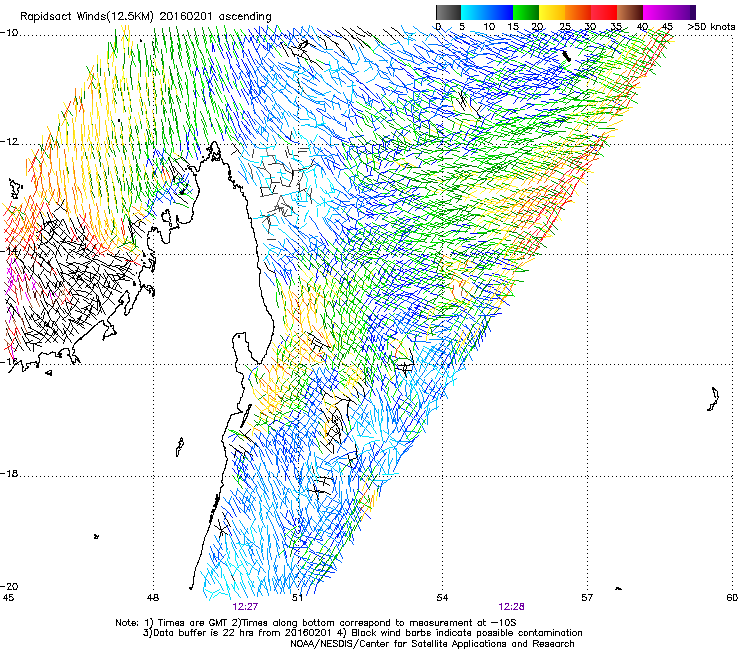Select the gray 0-5 knots color band
Screen dimensions: 740x650
tap(448, 12)
